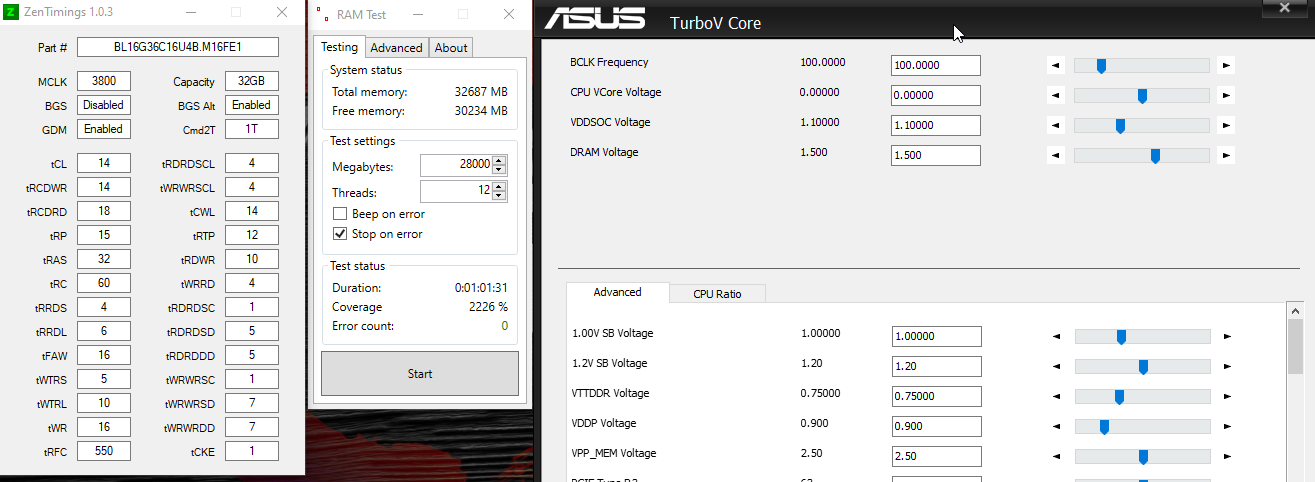
Task: Adjust the VTTDDR Voltage slider handle
Action: pyautogui.click(x=1119, y=397)
